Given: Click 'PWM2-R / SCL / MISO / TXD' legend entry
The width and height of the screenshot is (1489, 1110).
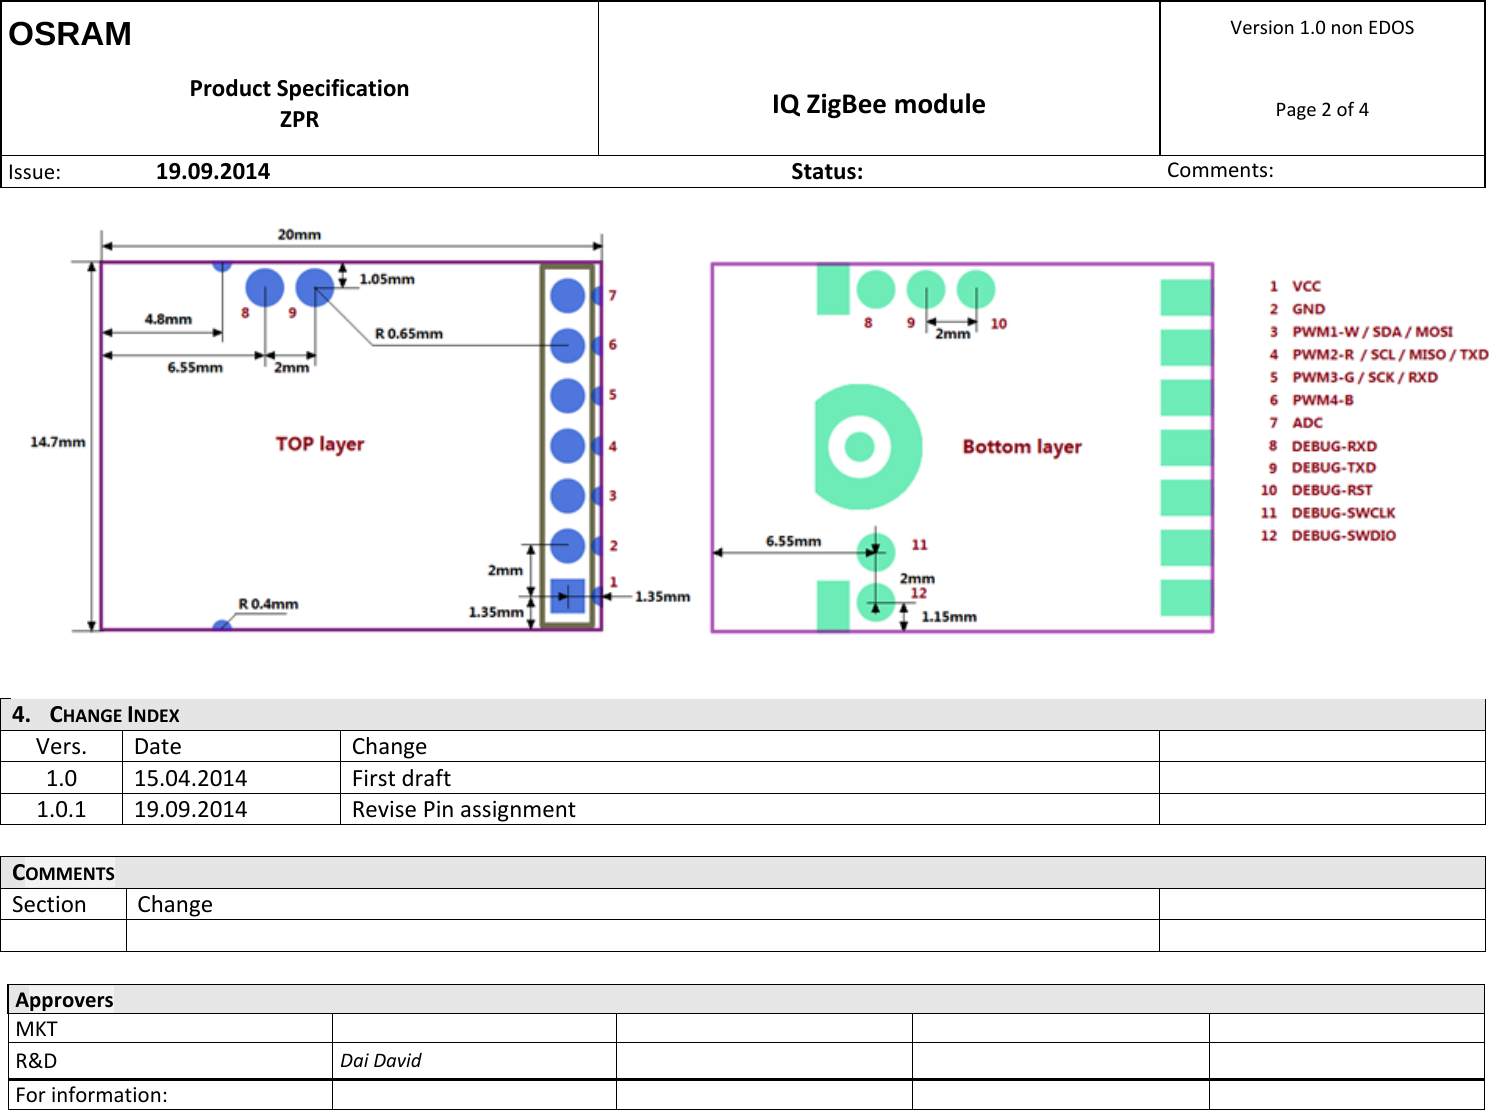Looking at the screenshot, I should [x=1389, y=354].
